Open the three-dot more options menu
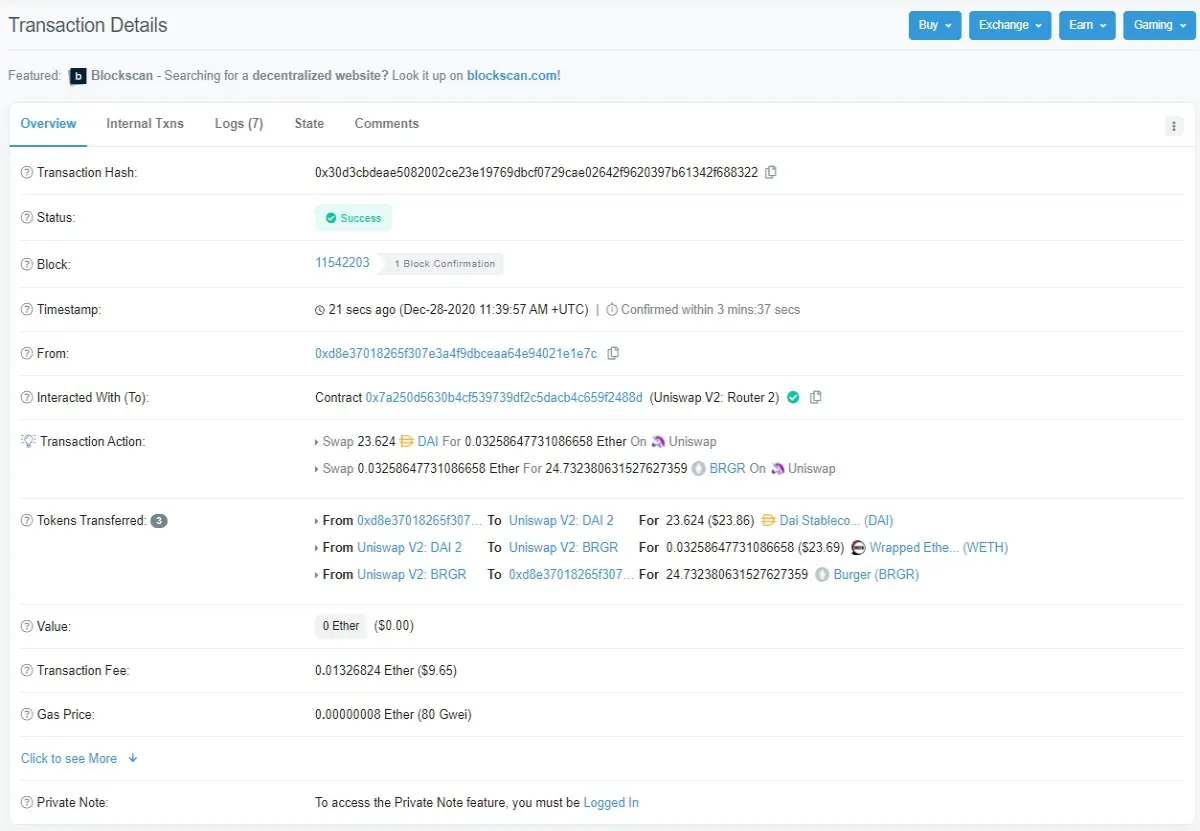 pos(1174,126)
